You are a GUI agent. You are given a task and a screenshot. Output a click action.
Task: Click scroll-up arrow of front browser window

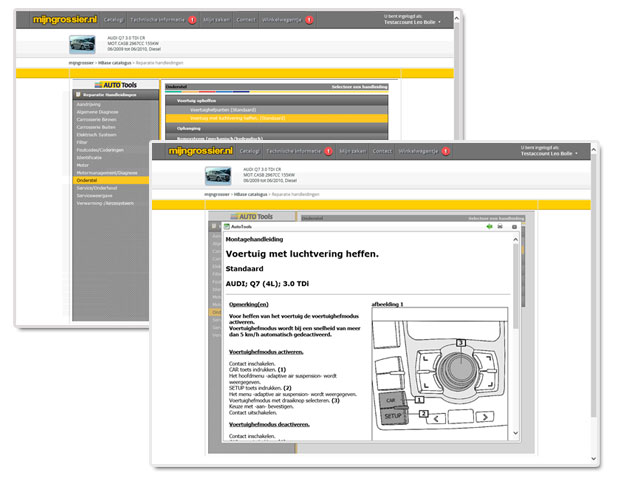pos(593,149)
